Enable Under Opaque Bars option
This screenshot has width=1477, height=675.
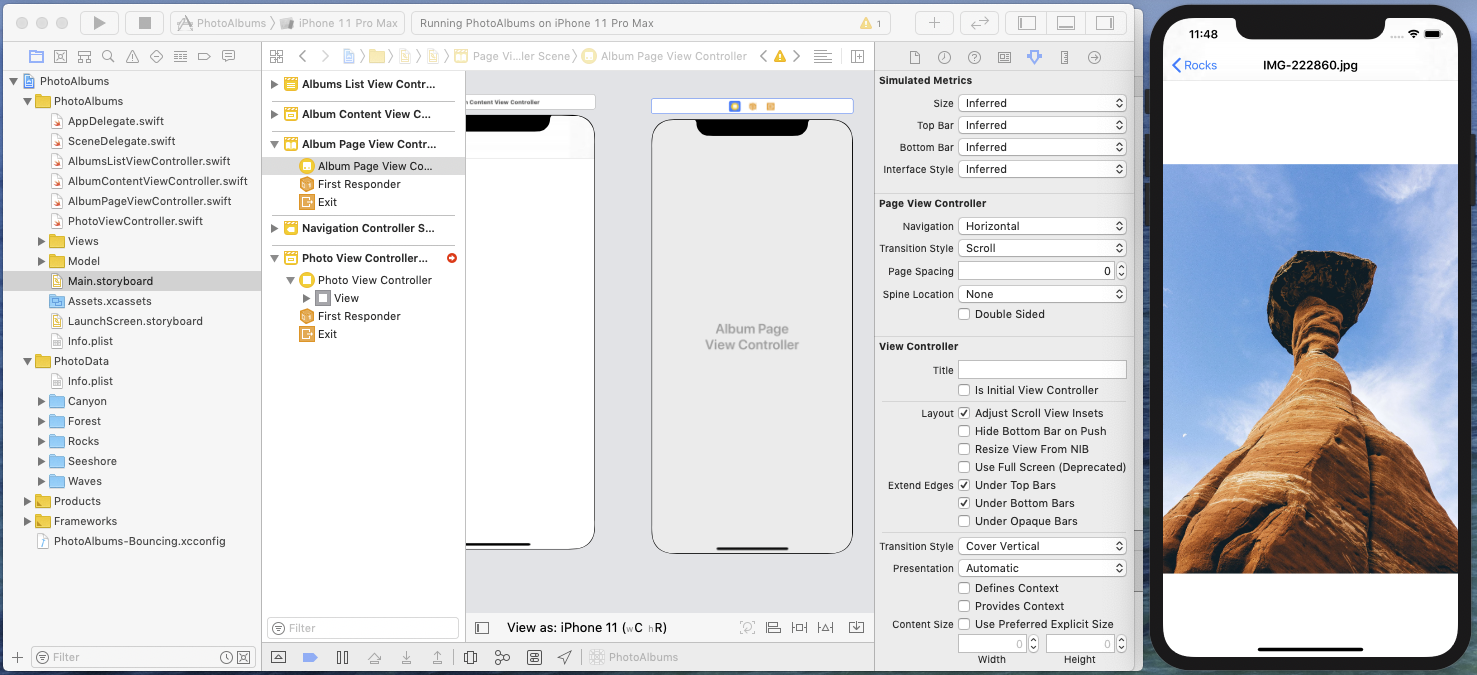pos(964,521)
